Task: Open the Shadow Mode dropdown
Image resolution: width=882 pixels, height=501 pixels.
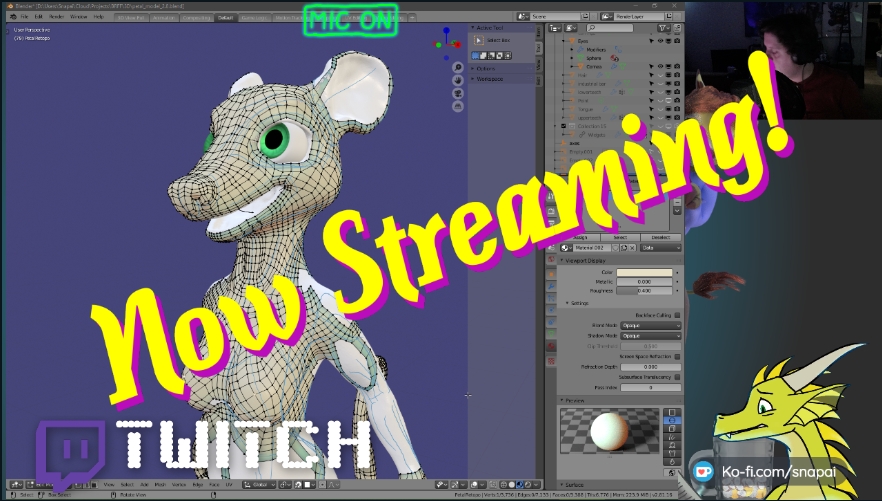Action: (x=651, y=336)
